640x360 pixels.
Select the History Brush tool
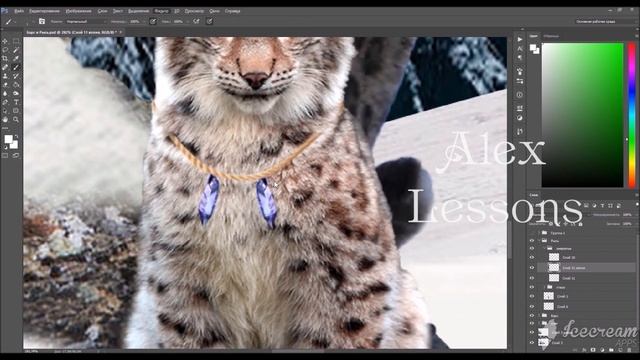pos(16,76)
